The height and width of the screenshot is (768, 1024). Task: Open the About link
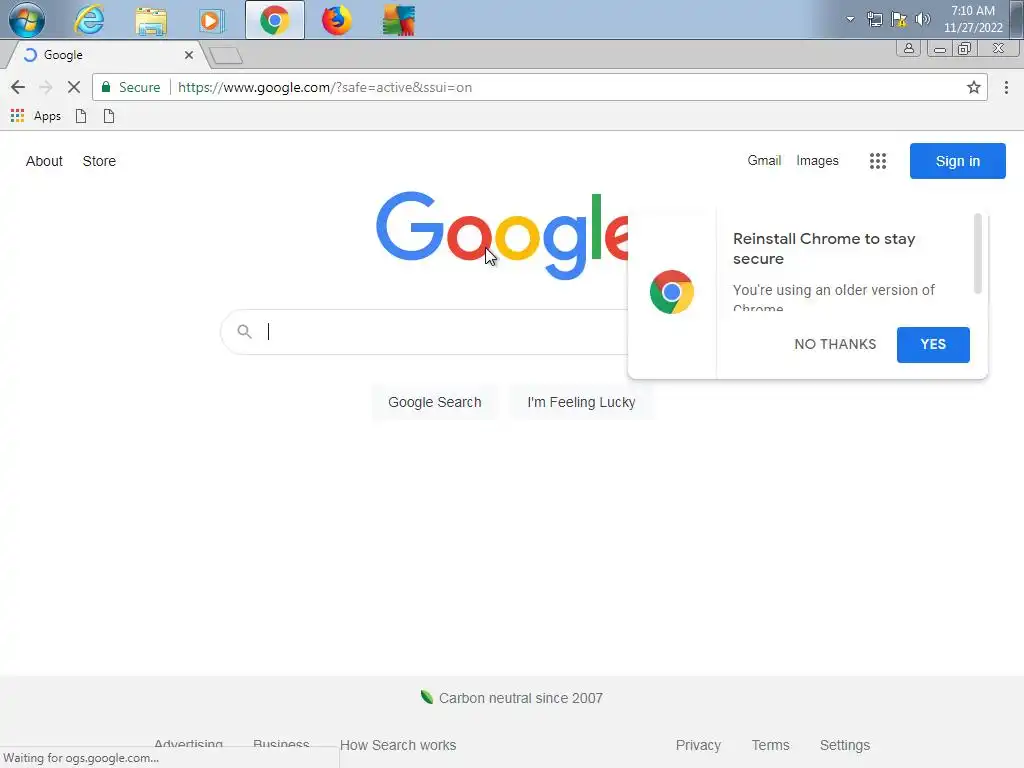coord(44,161)
